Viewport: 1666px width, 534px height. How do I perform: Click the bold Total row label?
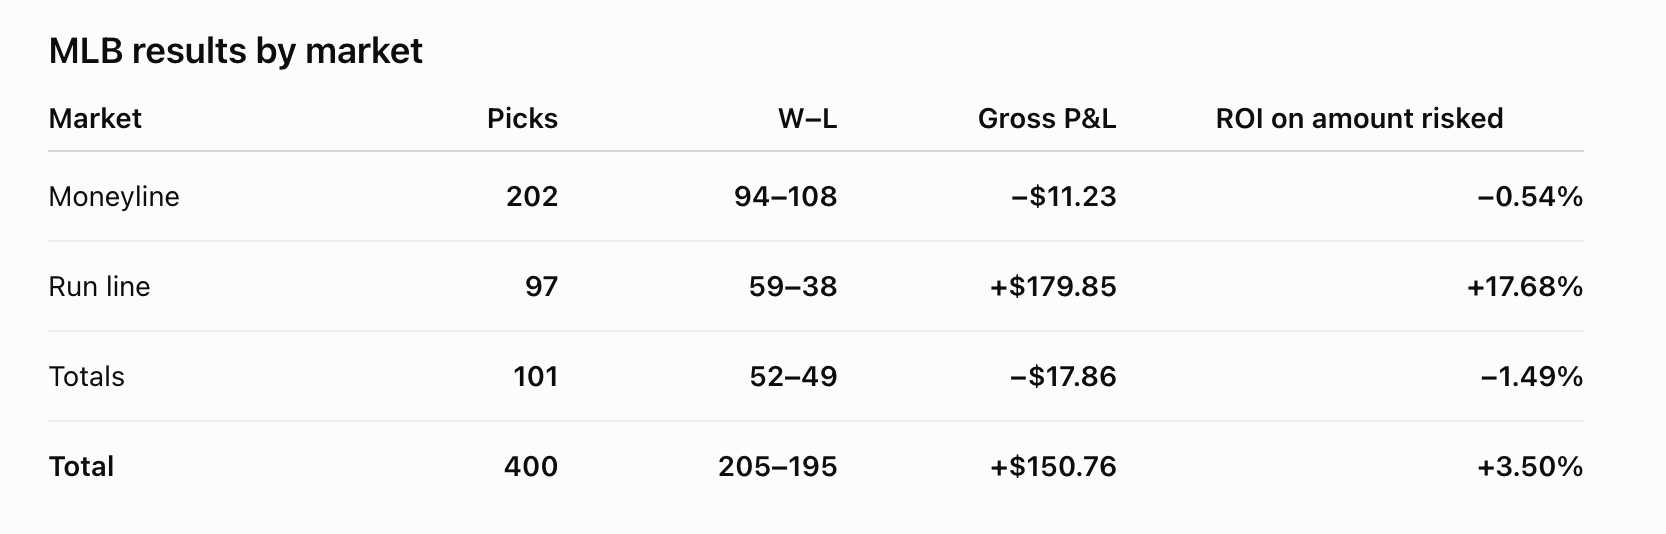pos(81,467)
